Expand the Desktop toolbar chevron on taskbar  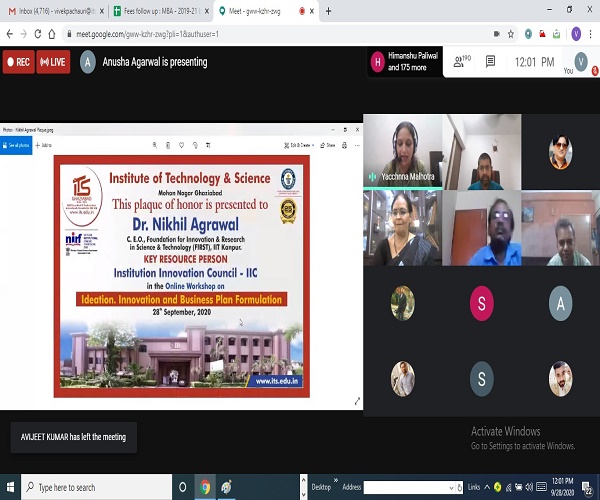[x=336, y=480]
